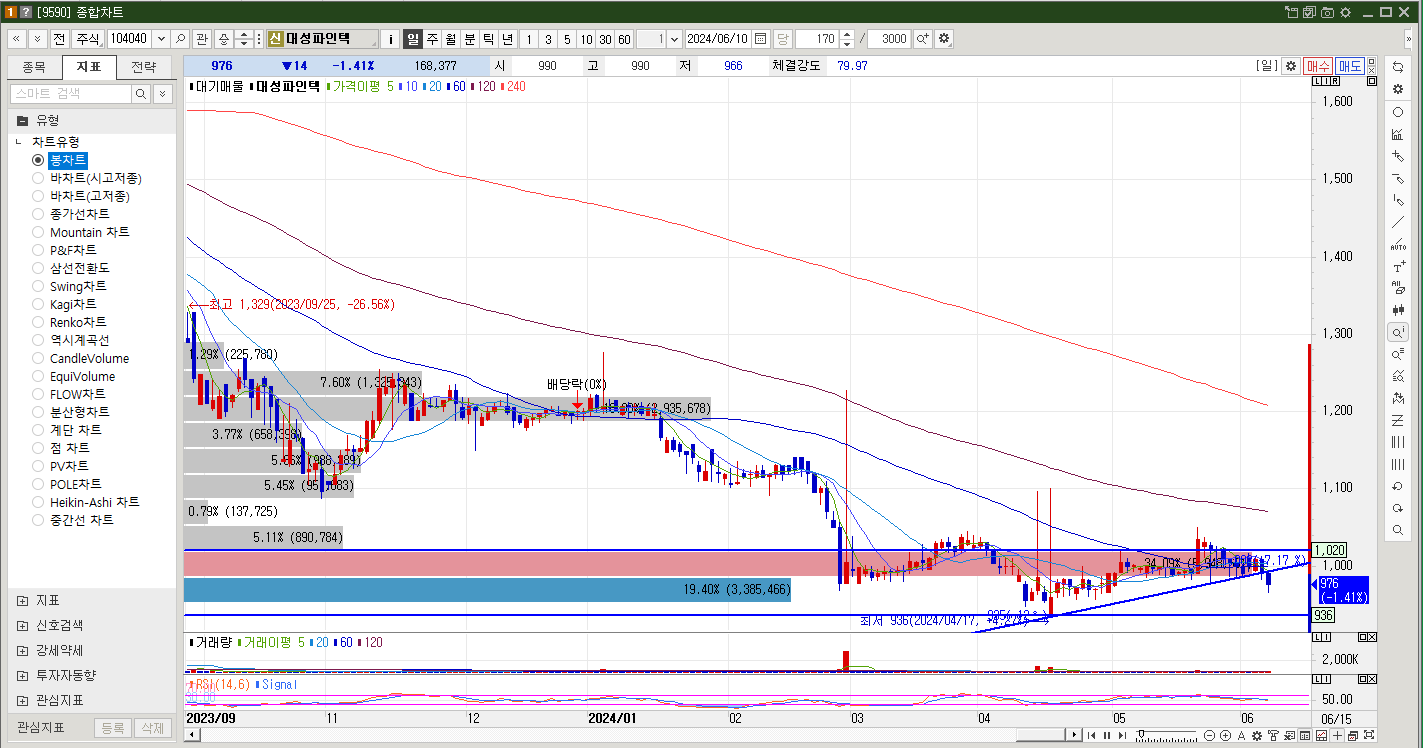Click the 등록 button

coord(112,728)
